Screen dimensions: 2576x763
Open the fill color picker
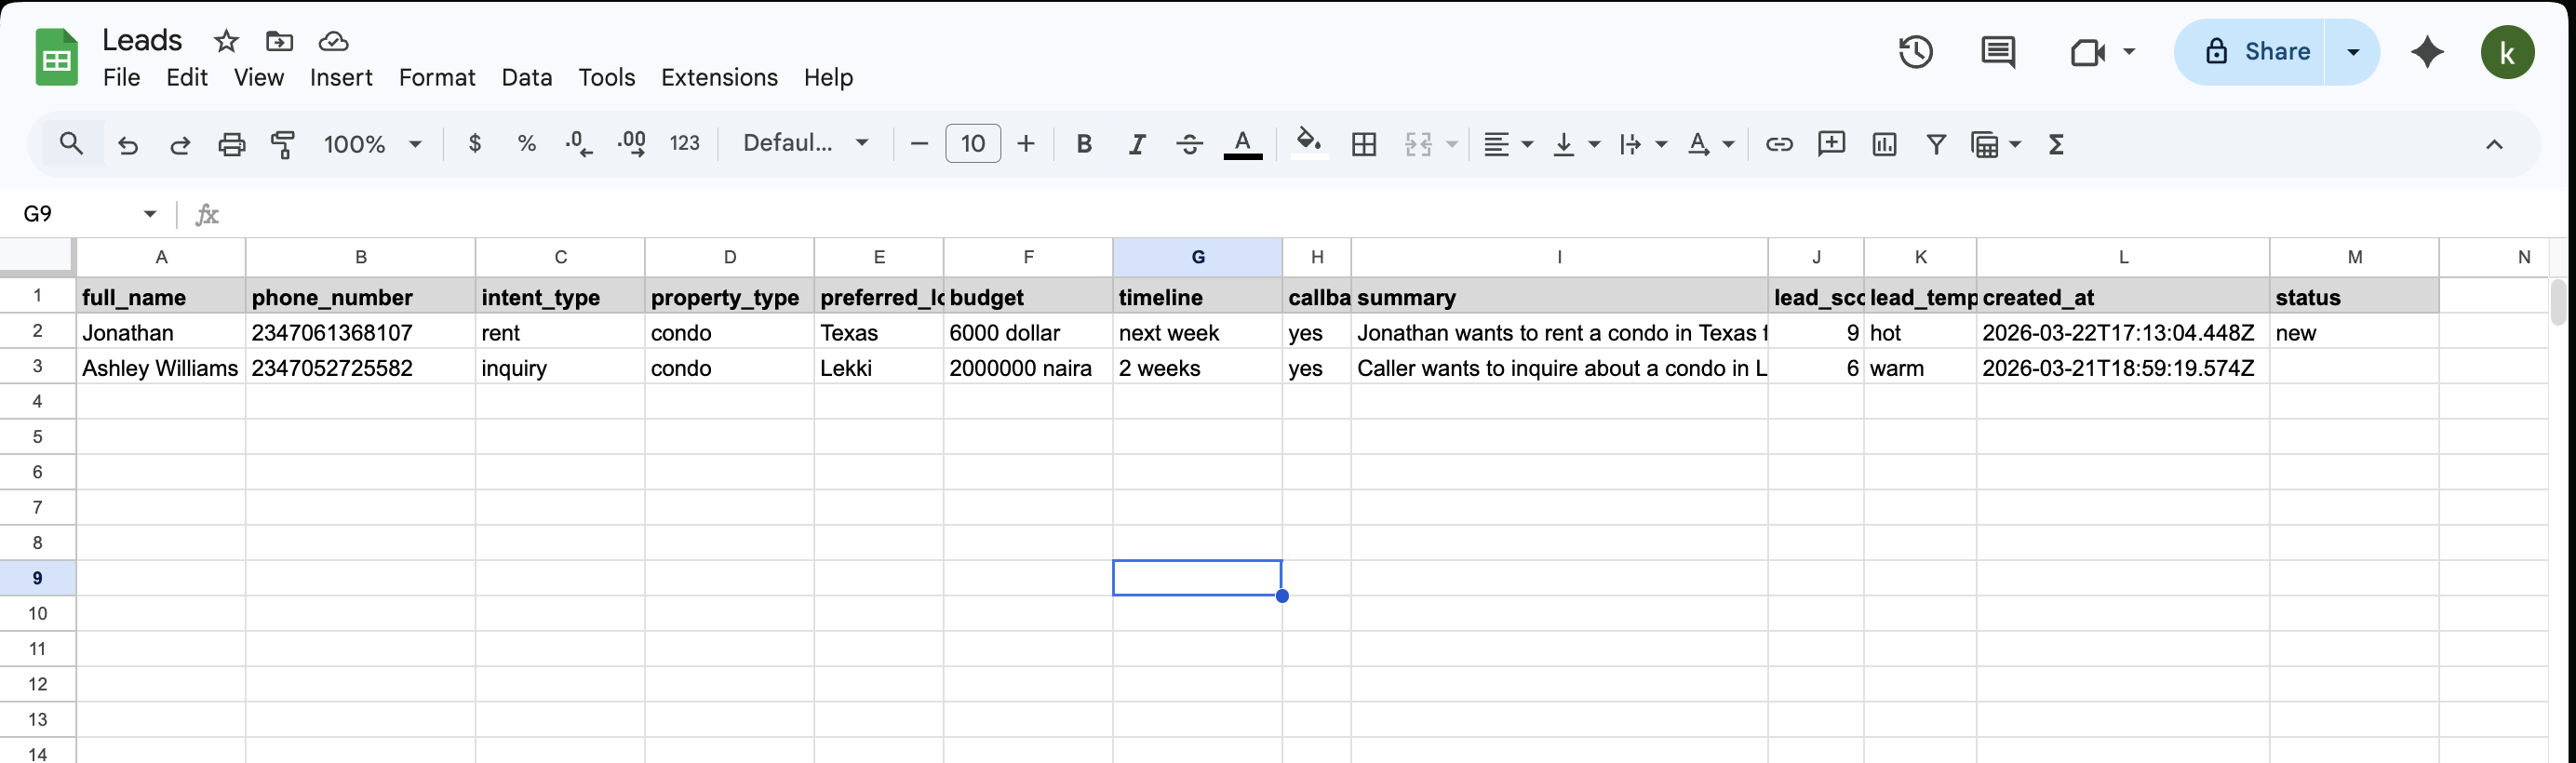pyautogui.click(x=1309, y=144)
